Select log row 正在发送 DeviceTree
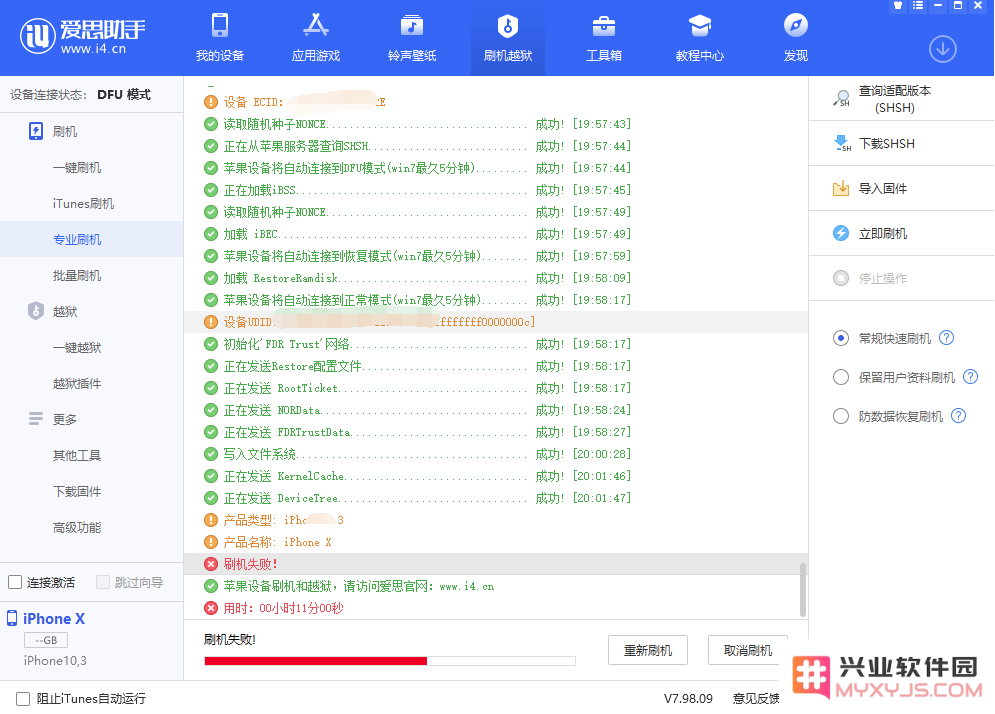The height and width of the screenshot is (714, 995). tap(496, 498)
